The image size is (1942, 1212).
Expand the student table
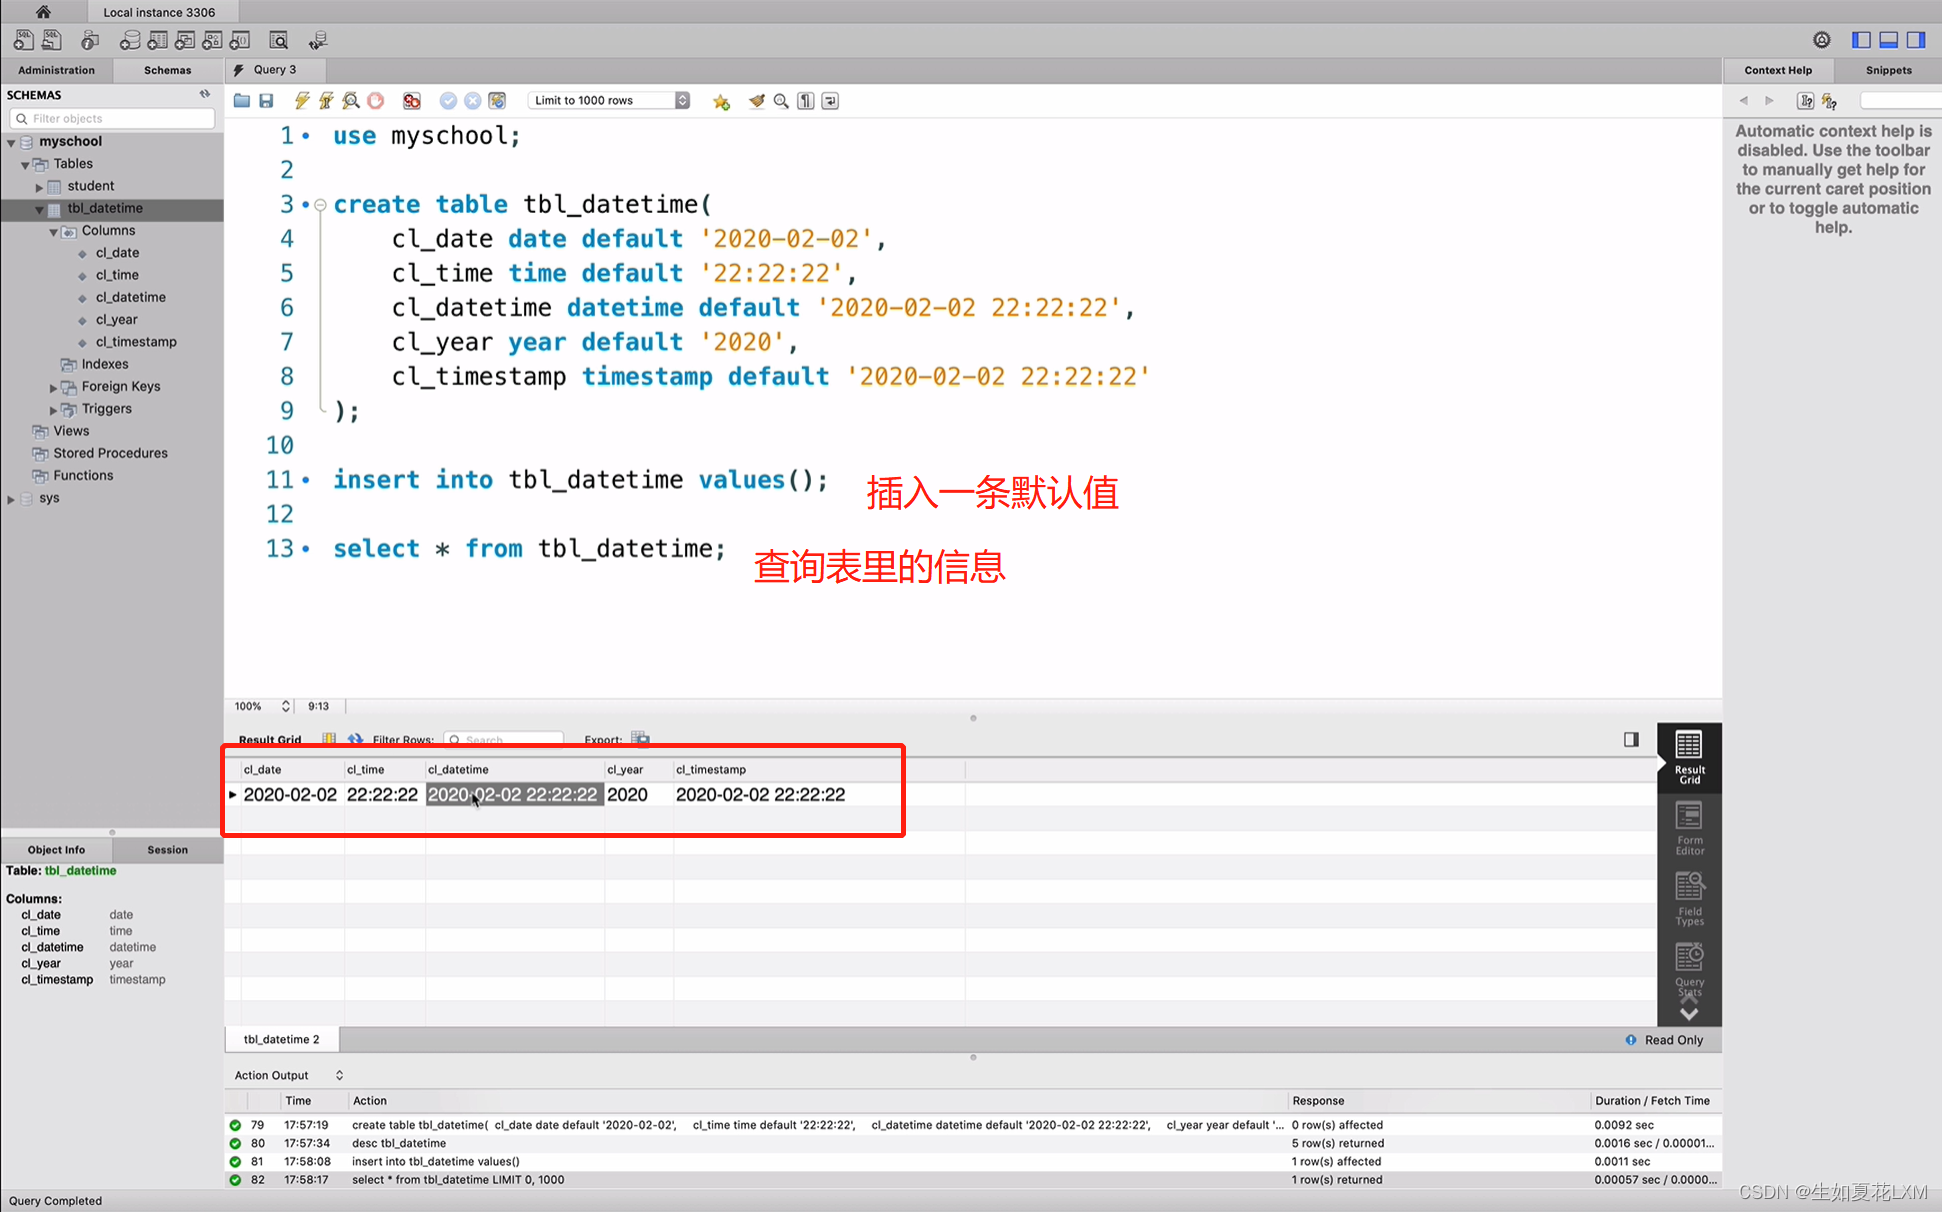pyautogui.click(x=39, y=187)
